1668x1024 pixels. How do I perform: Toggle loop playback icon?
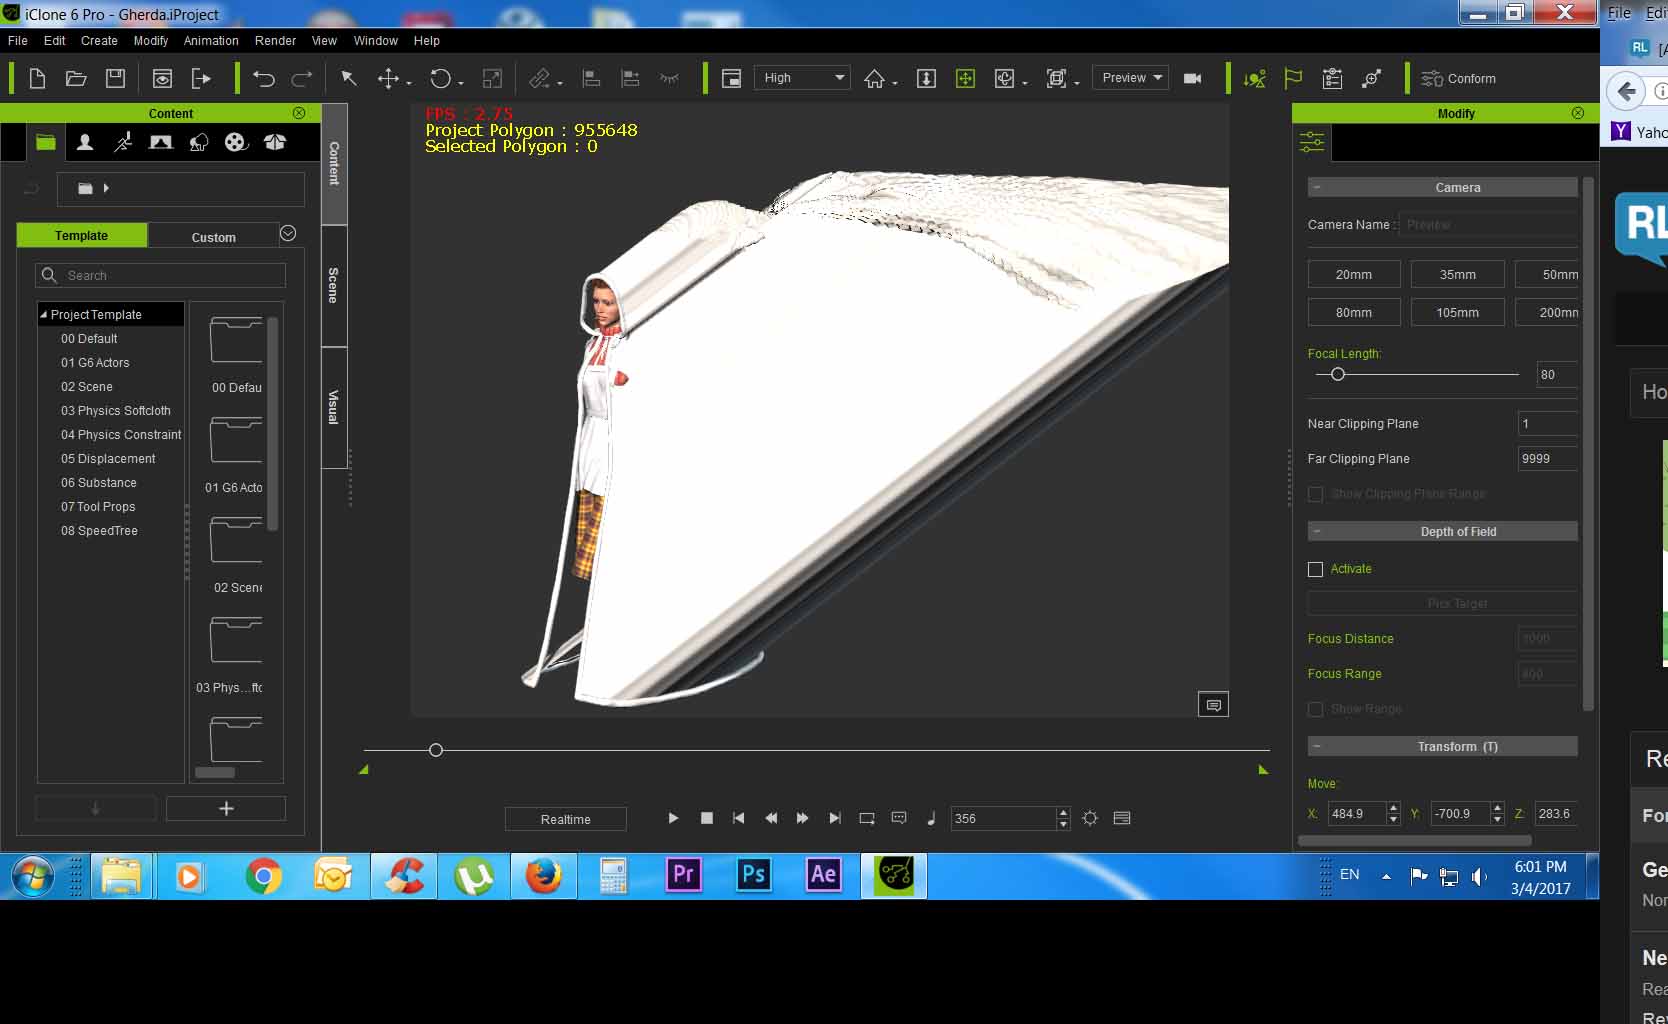pos(867,818)
